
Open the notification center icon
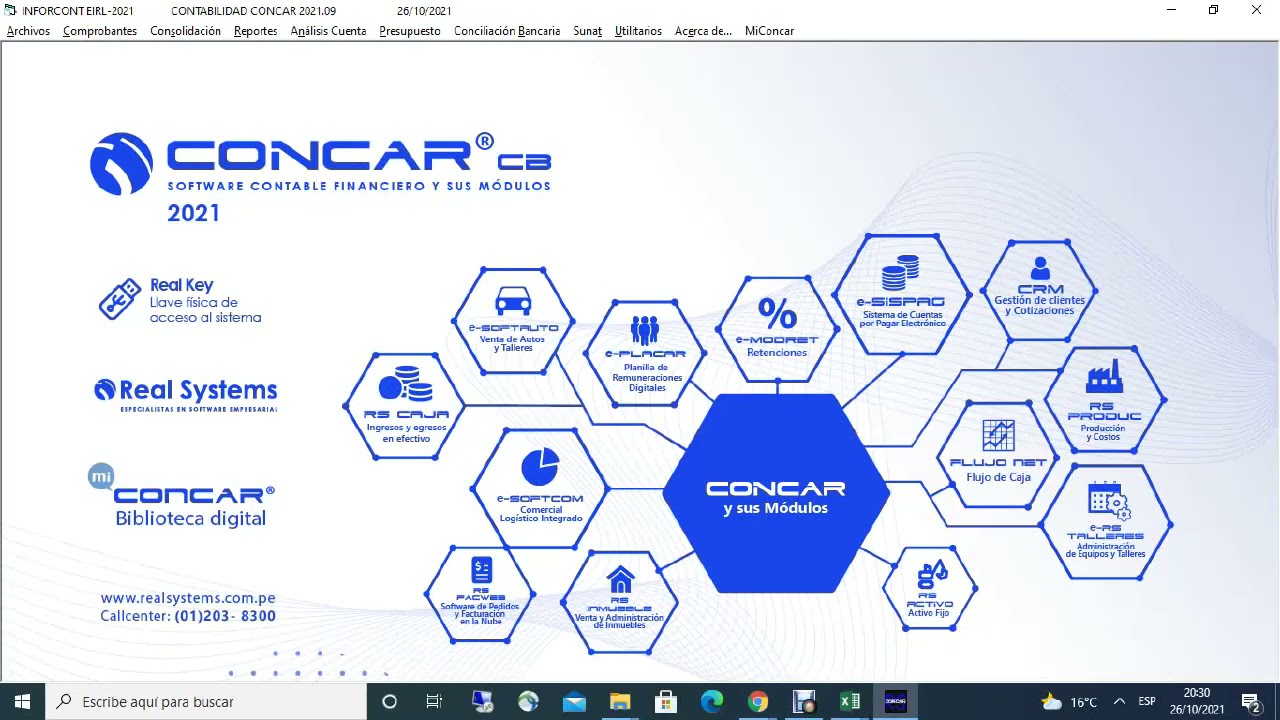pyautogui.click(x=1250, y=702)
